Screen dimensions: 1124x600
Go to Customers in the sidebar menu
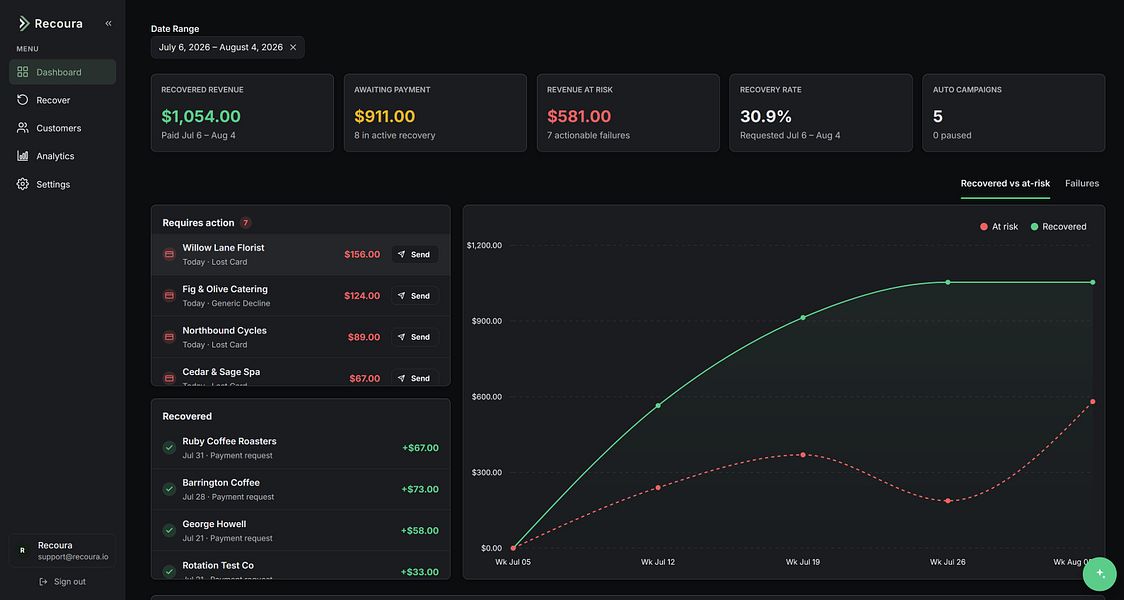click(x=62, y=128)
